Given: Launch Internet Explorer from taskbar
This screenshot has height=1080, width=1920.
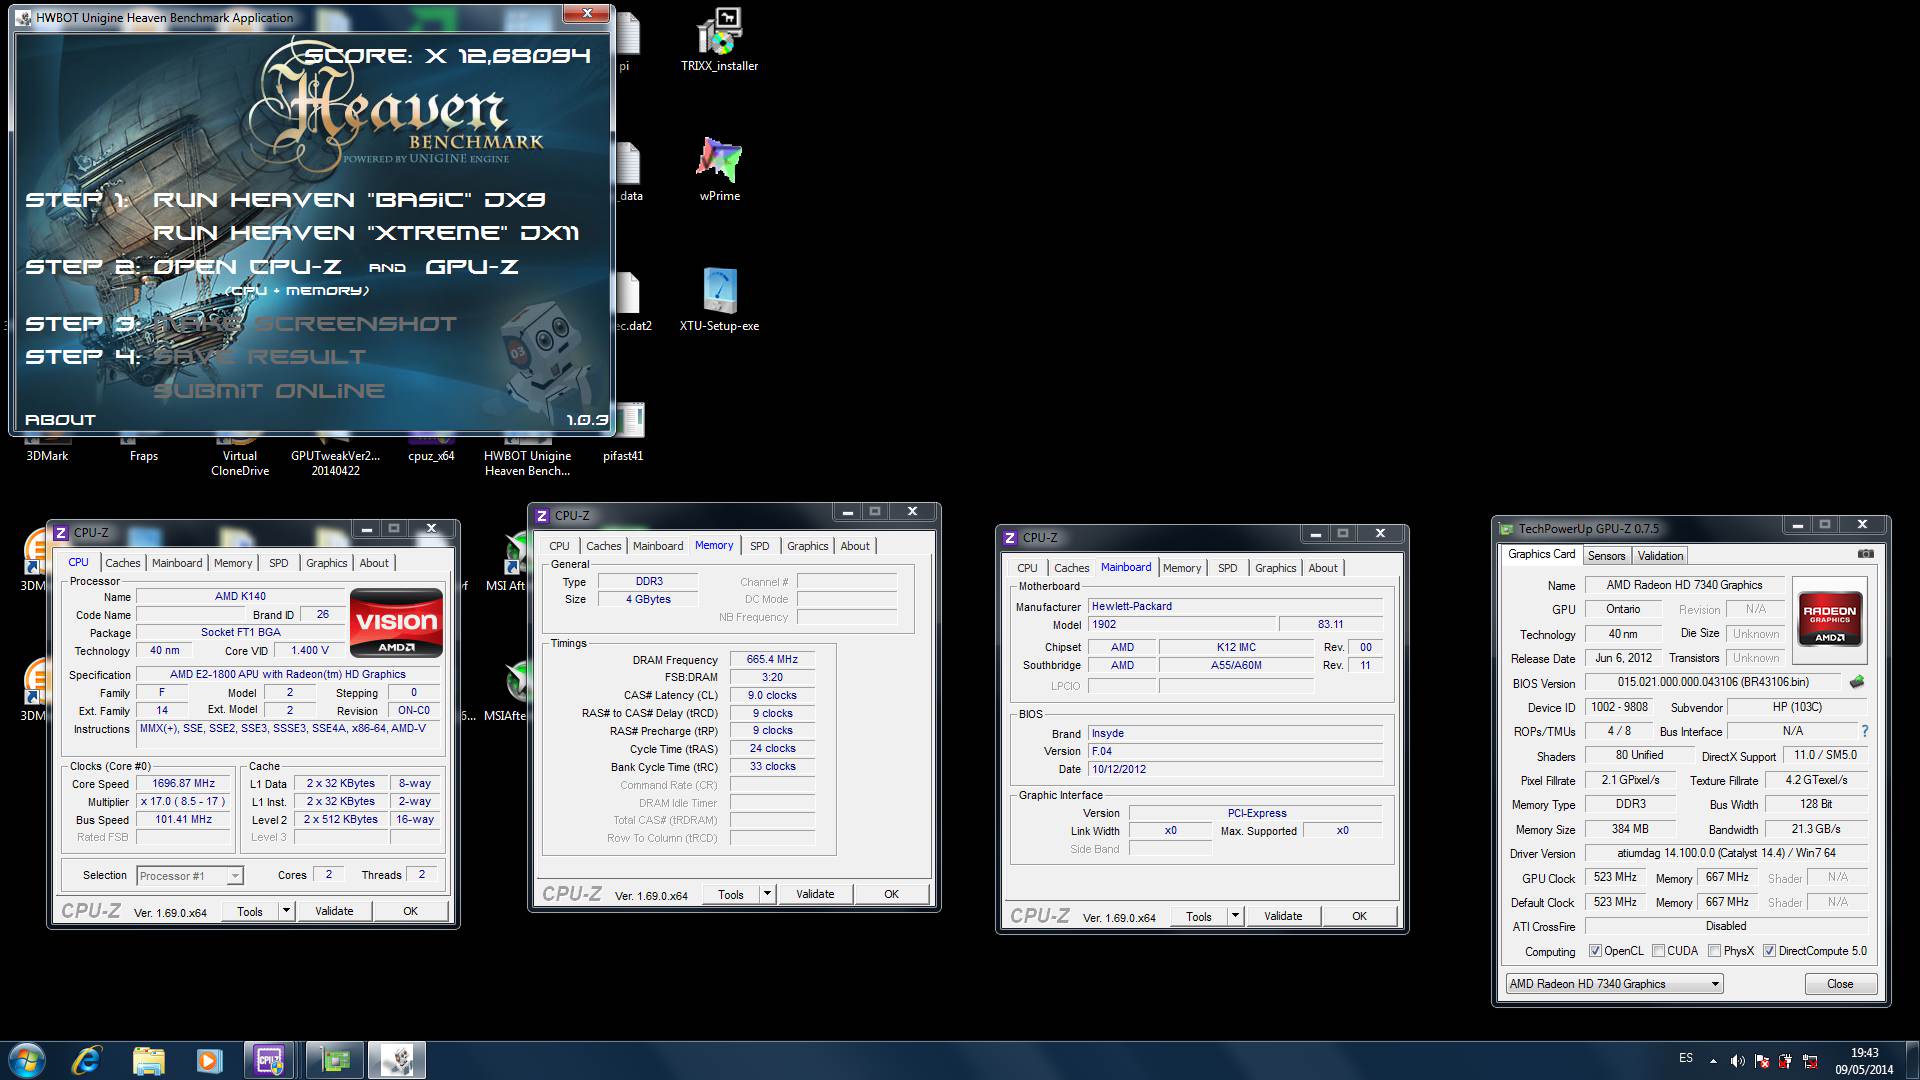Looking at the screenshot, I should tap(88, 1060).
